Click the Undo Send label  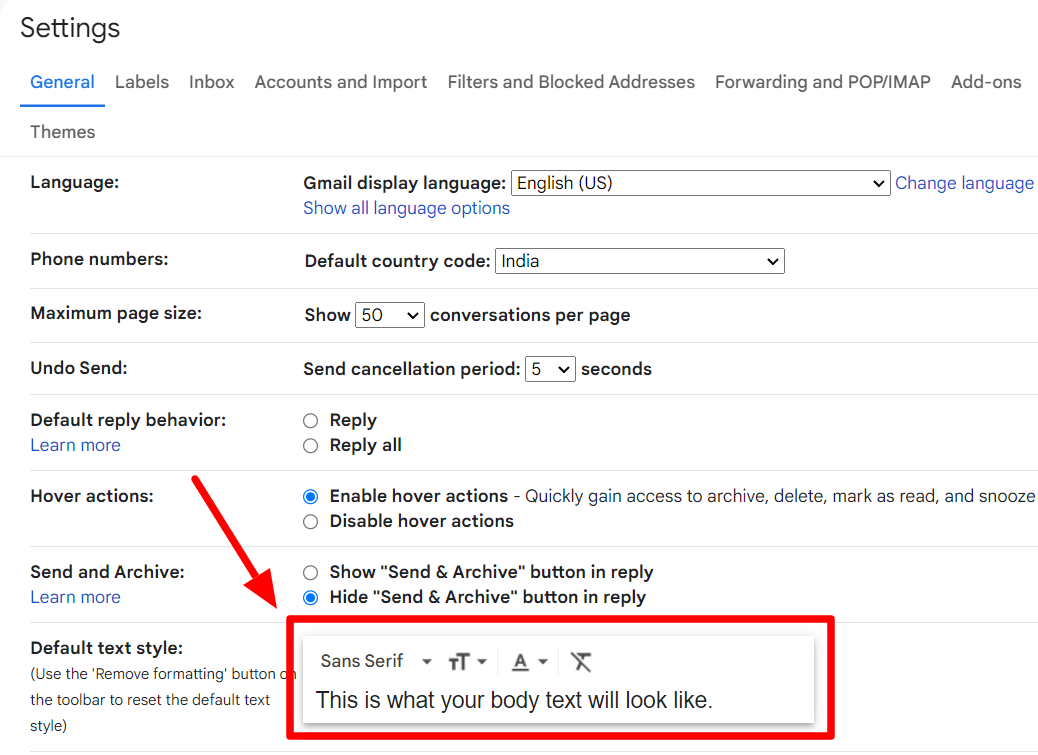pos(79,368)
